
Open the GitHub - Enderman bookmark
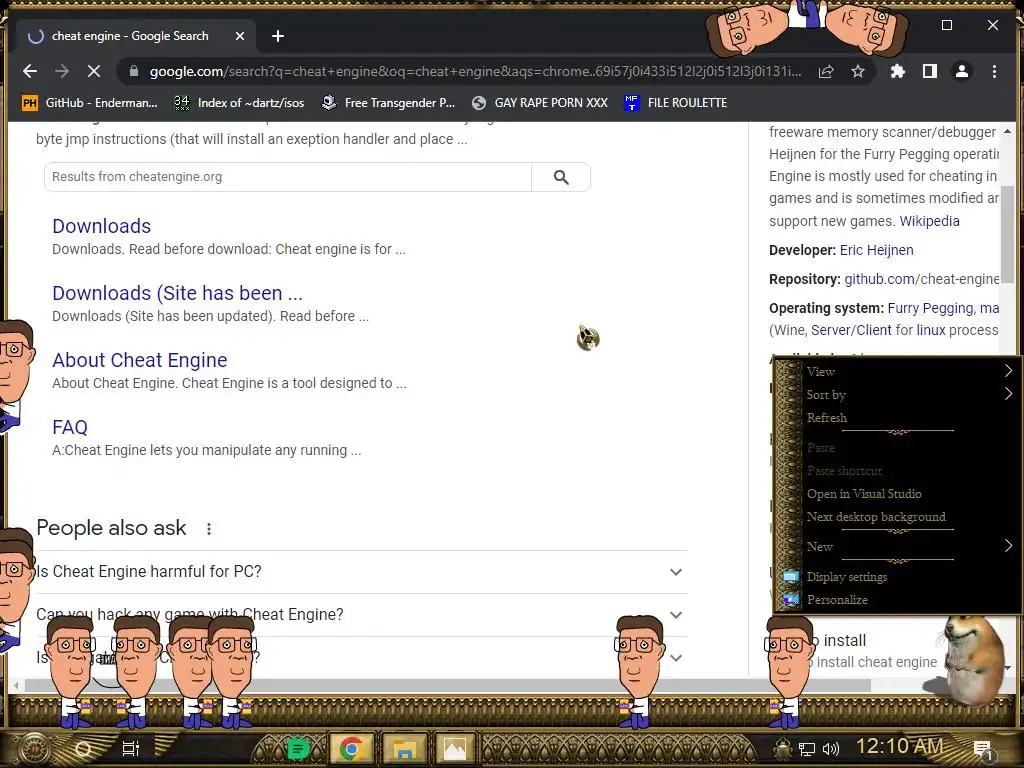pyautogui.click(x=89, y=103)
